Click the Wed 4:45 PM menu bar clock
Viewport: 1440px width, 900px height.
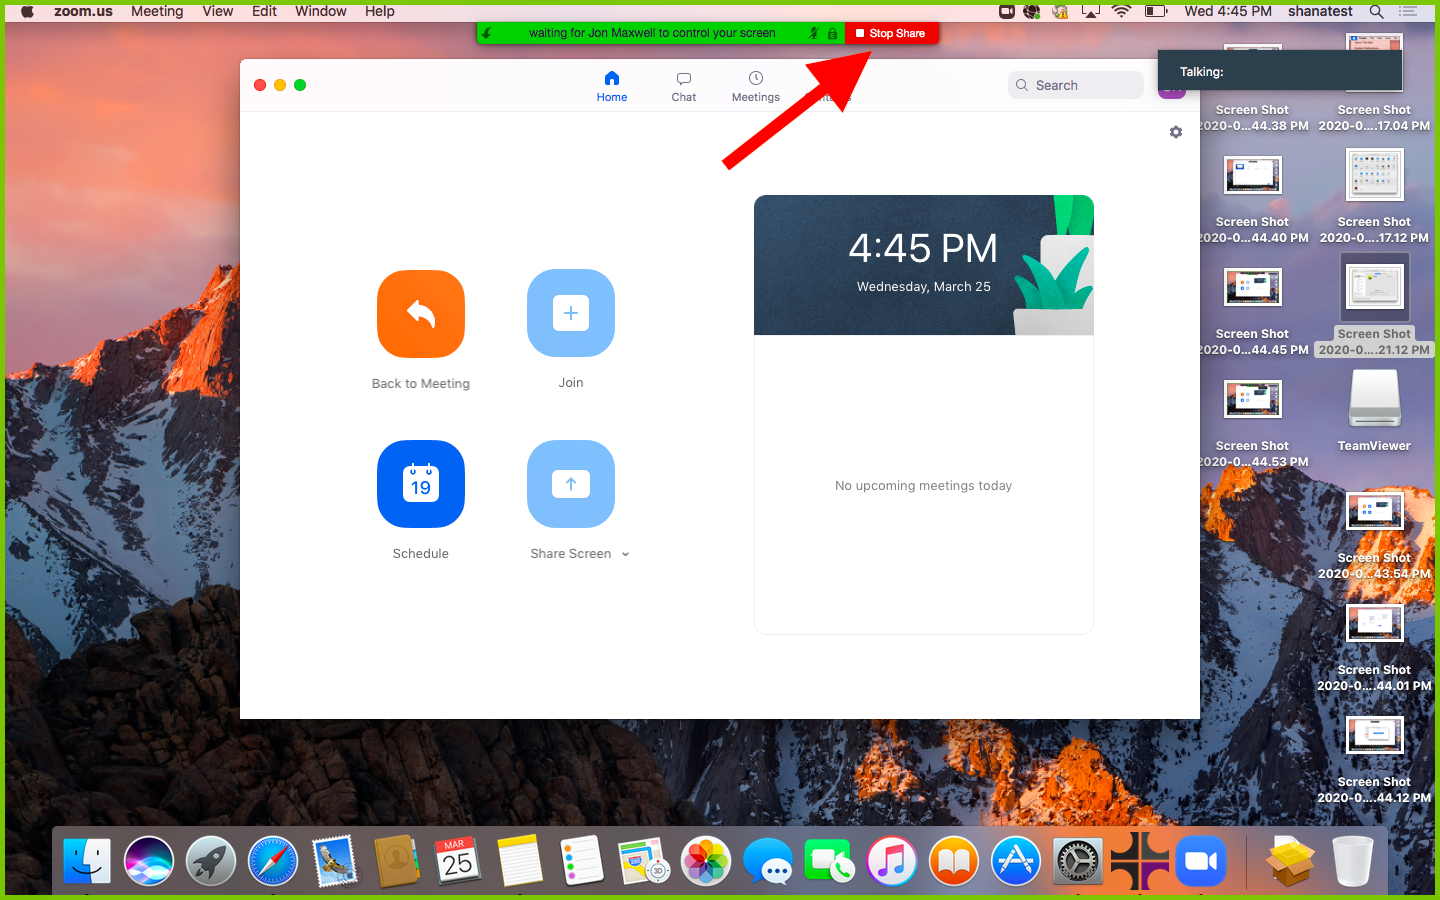tap(1228, 11)
